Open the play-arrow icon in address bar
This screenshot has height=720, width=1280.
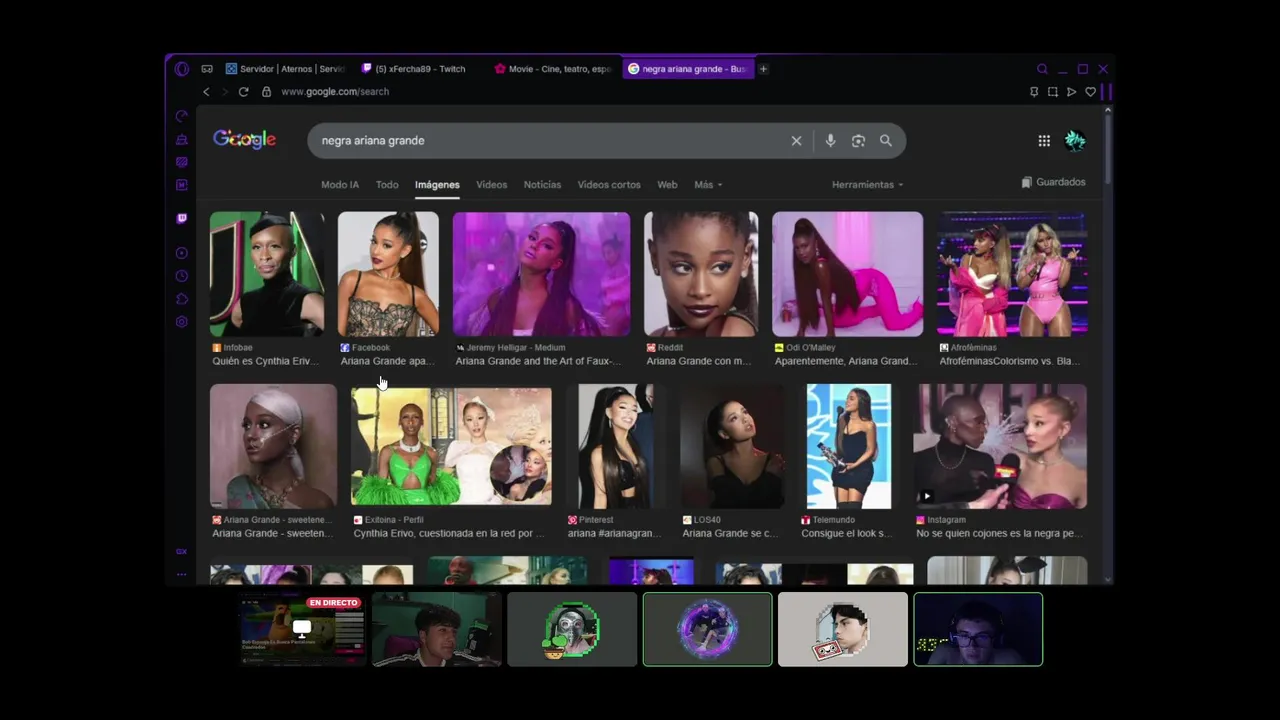[x=1072, y=92]
